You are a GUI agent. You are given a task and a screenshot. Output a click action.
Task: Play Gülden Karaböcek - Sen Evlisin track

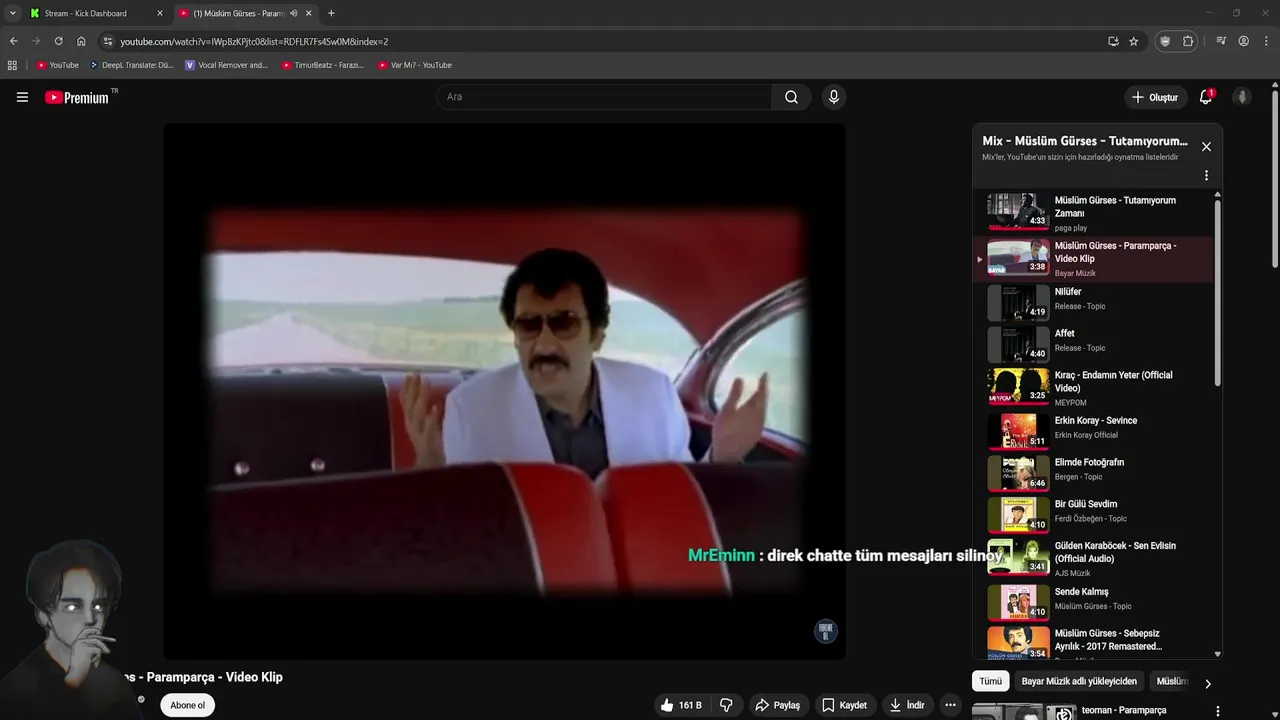point(1095,557)
